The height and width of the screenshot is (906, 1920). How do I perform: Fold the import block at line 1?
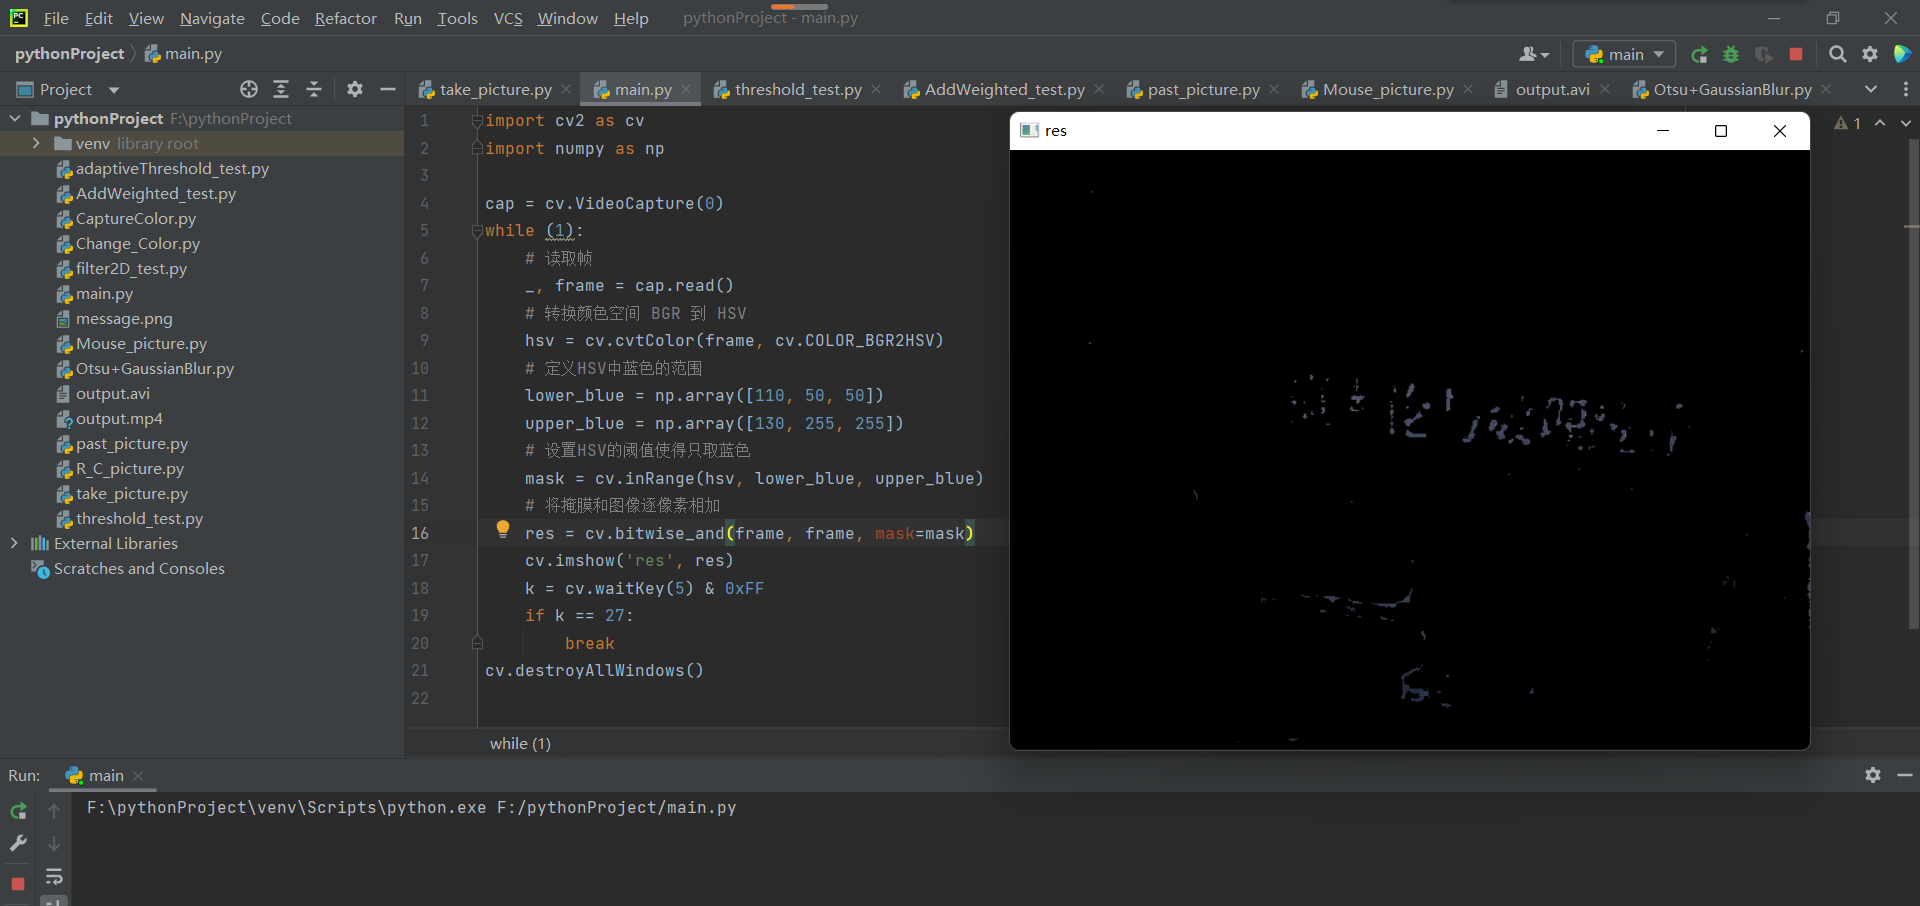coord(477,121)
